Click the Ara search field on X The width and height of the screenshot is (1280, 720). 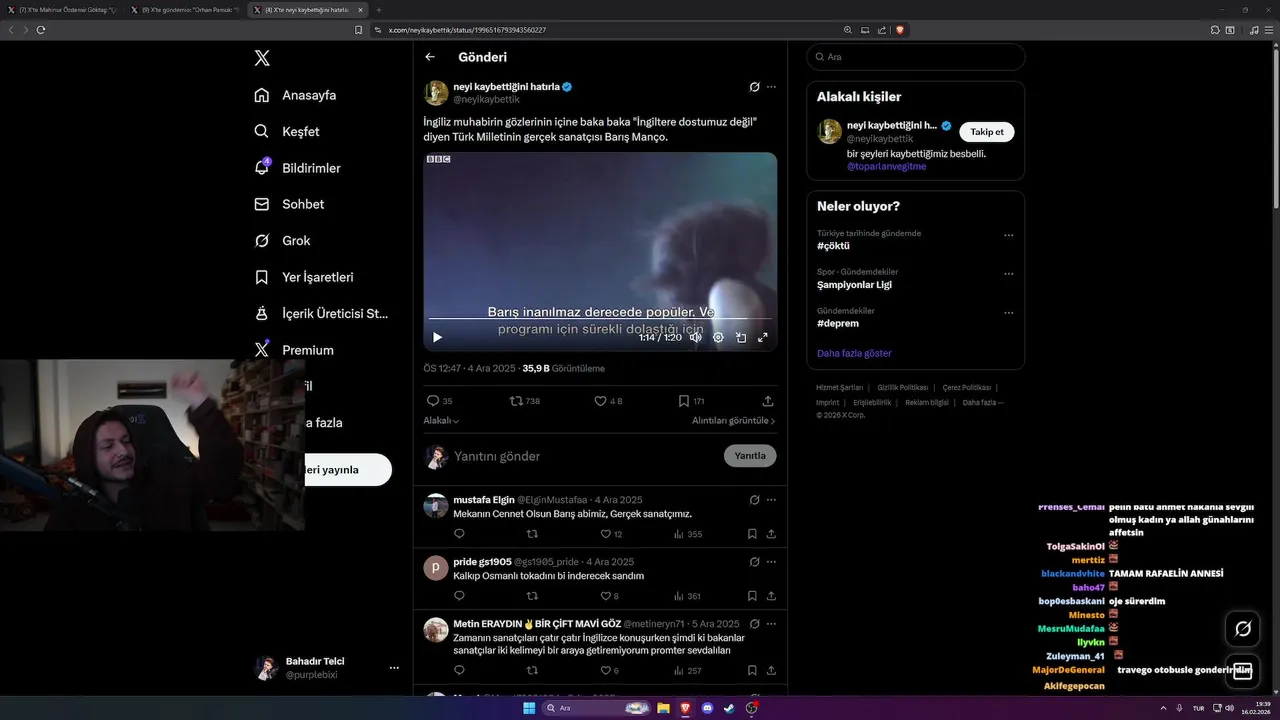pyautogui.click(x=916, y=57)
